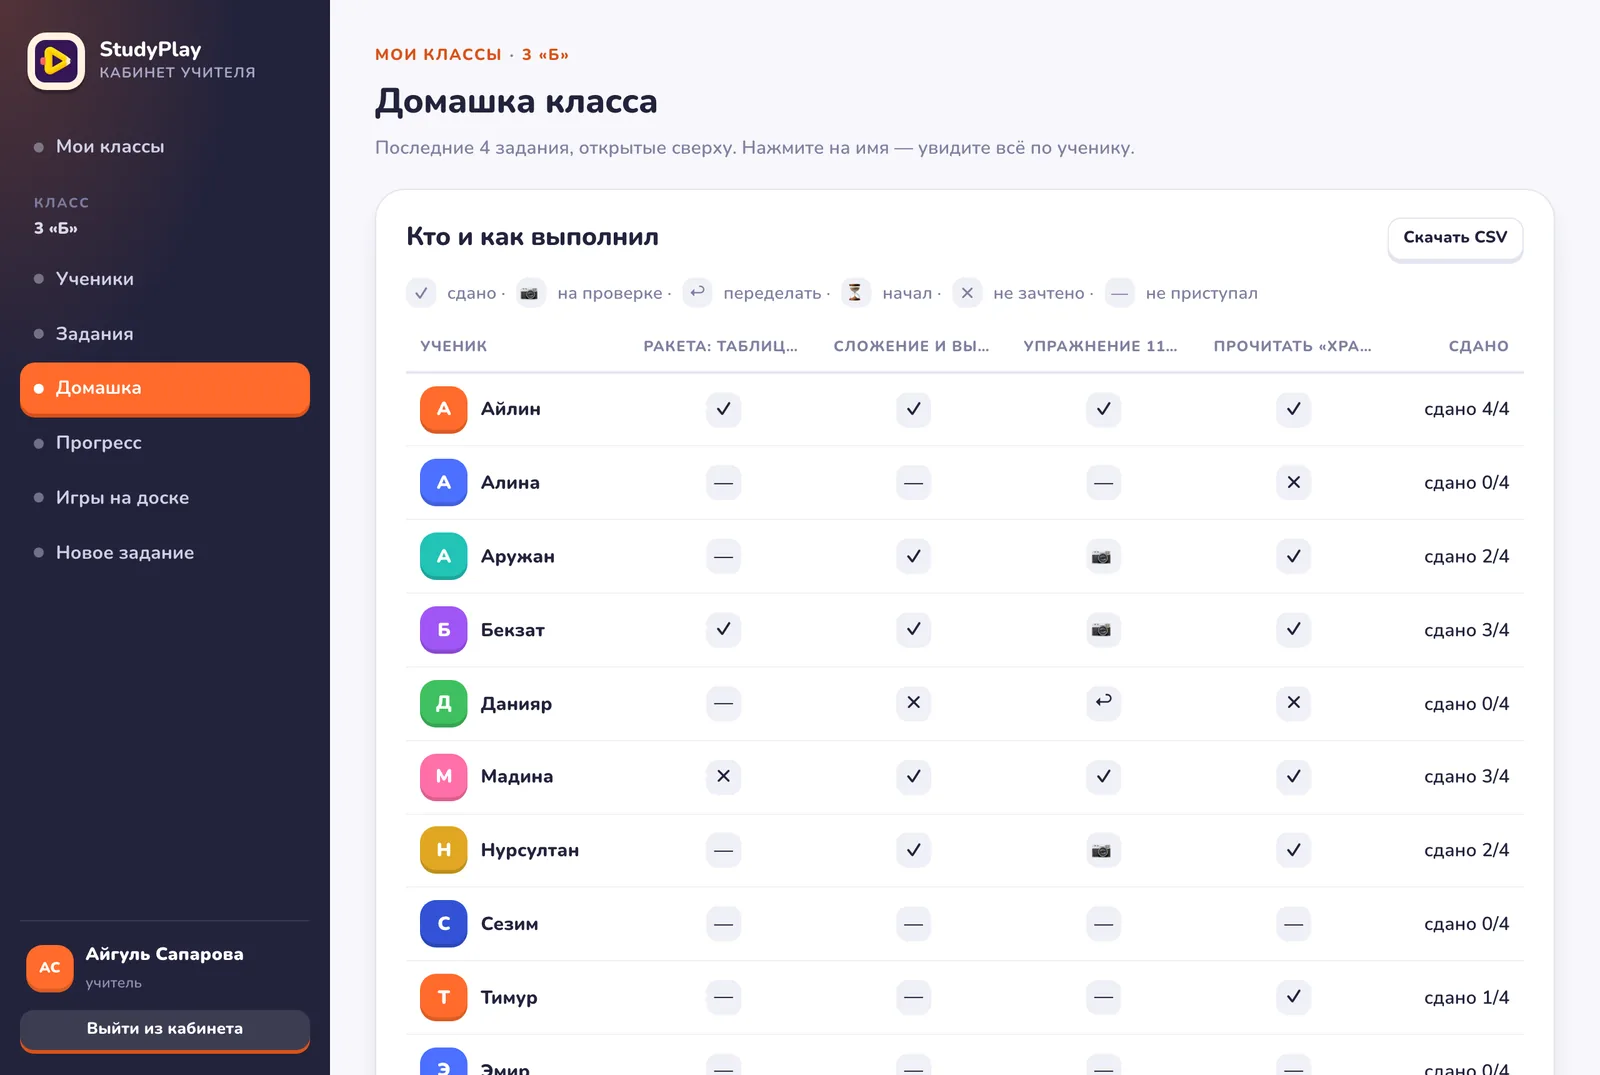Click Данияр's green avatar

(x=444, y=703)
